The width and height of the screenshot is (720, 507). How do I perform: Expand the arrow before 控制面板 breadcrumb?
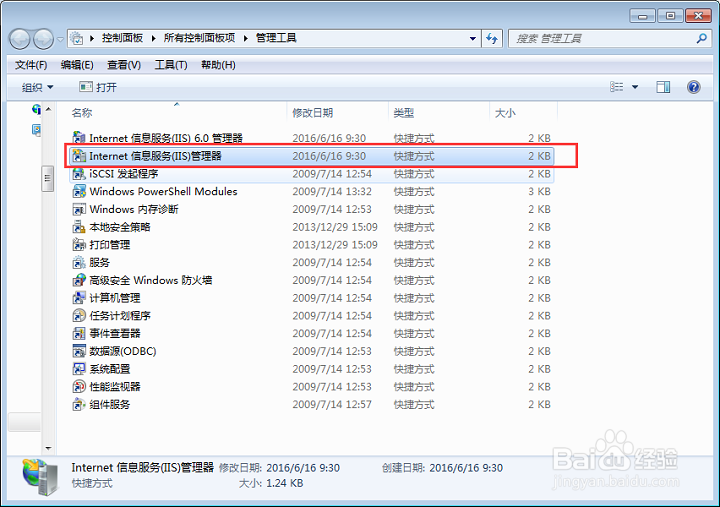(x=92, y=38)
